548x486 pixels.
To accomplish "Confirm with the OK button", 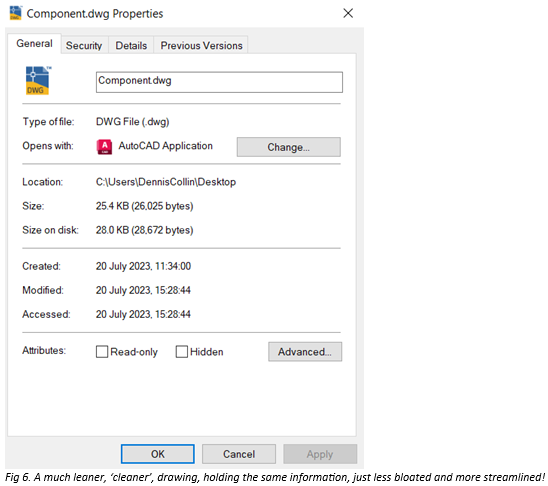I will click(158, 454).
